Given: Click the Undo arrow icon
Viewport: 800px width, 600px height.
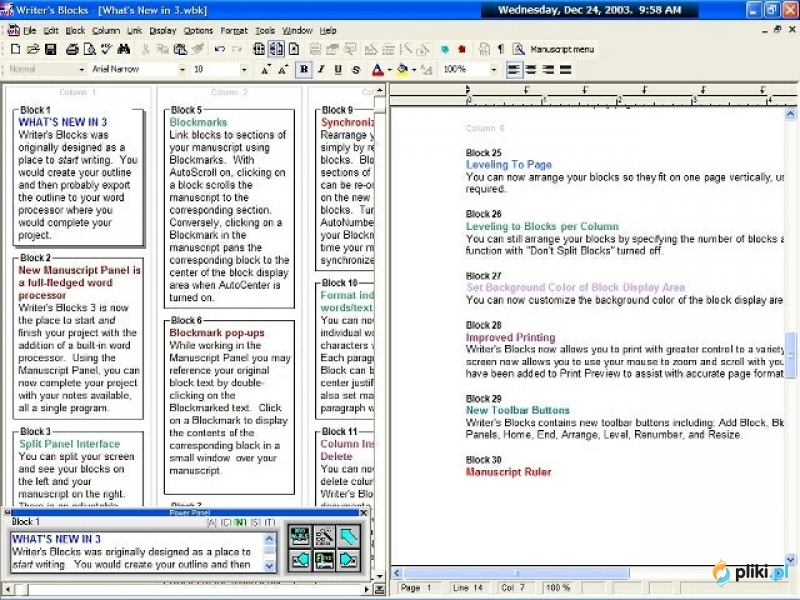Looking at the screenshot, I should (x=220, y=49).
